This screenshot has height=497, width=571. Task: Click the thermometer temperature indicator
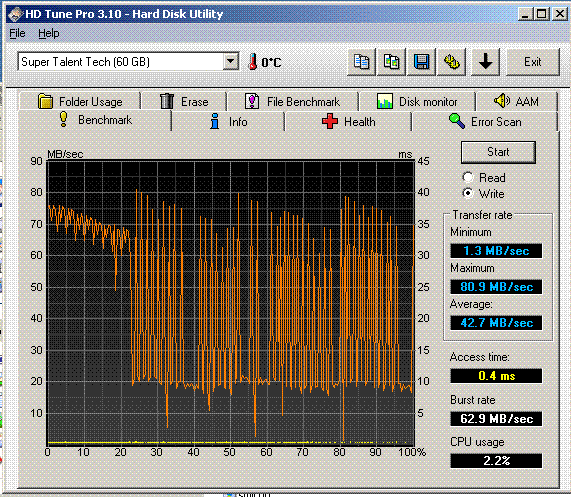pos(252,62)
